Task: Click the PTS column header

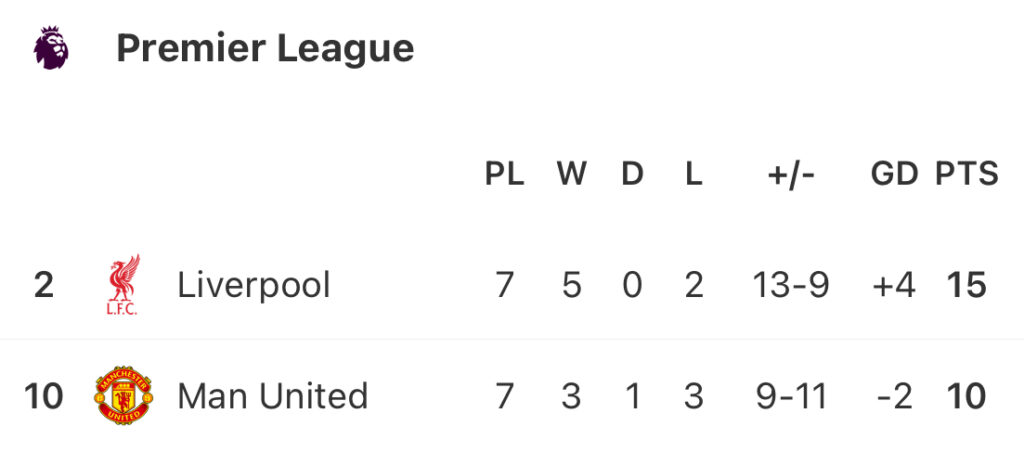Action: coord(967,174)
